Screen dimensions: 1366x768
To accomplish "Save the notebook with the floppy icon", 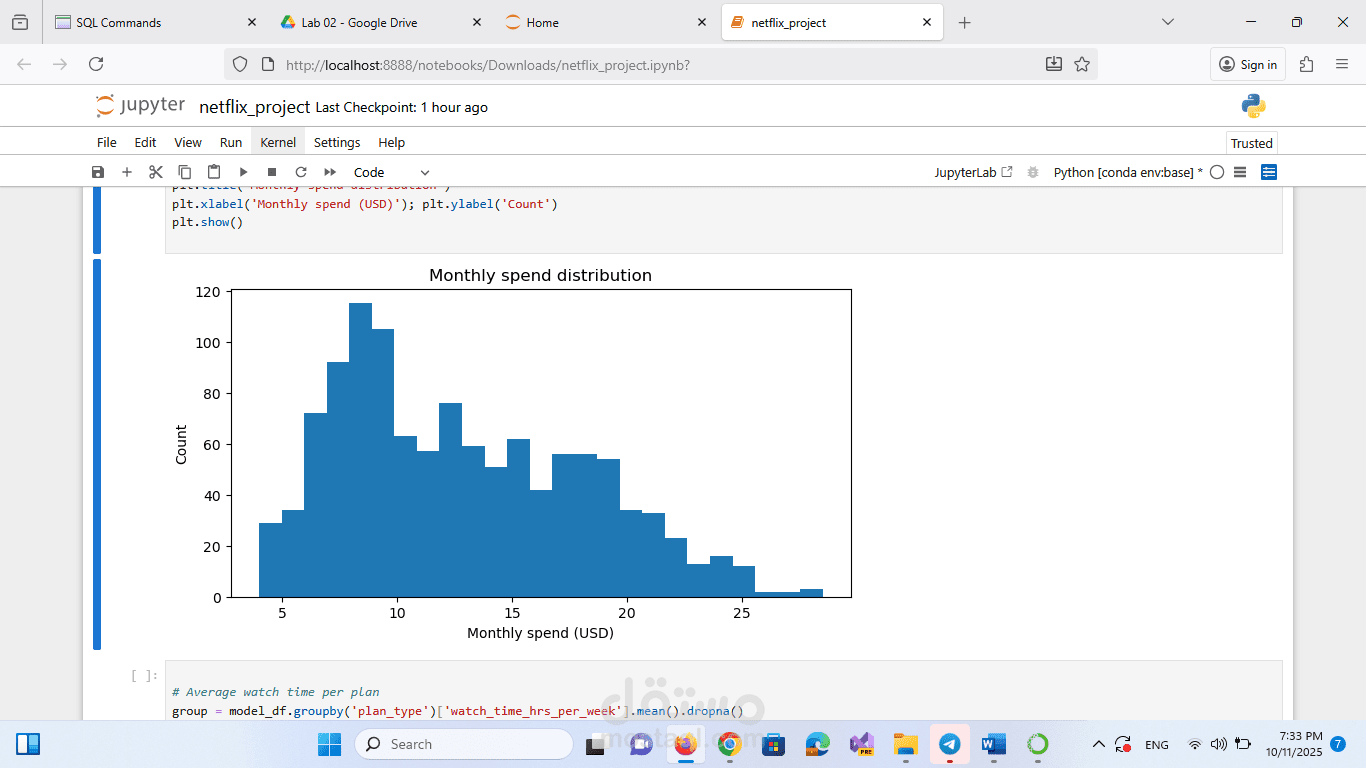I will pyautogui.click(x=98, y=172).
